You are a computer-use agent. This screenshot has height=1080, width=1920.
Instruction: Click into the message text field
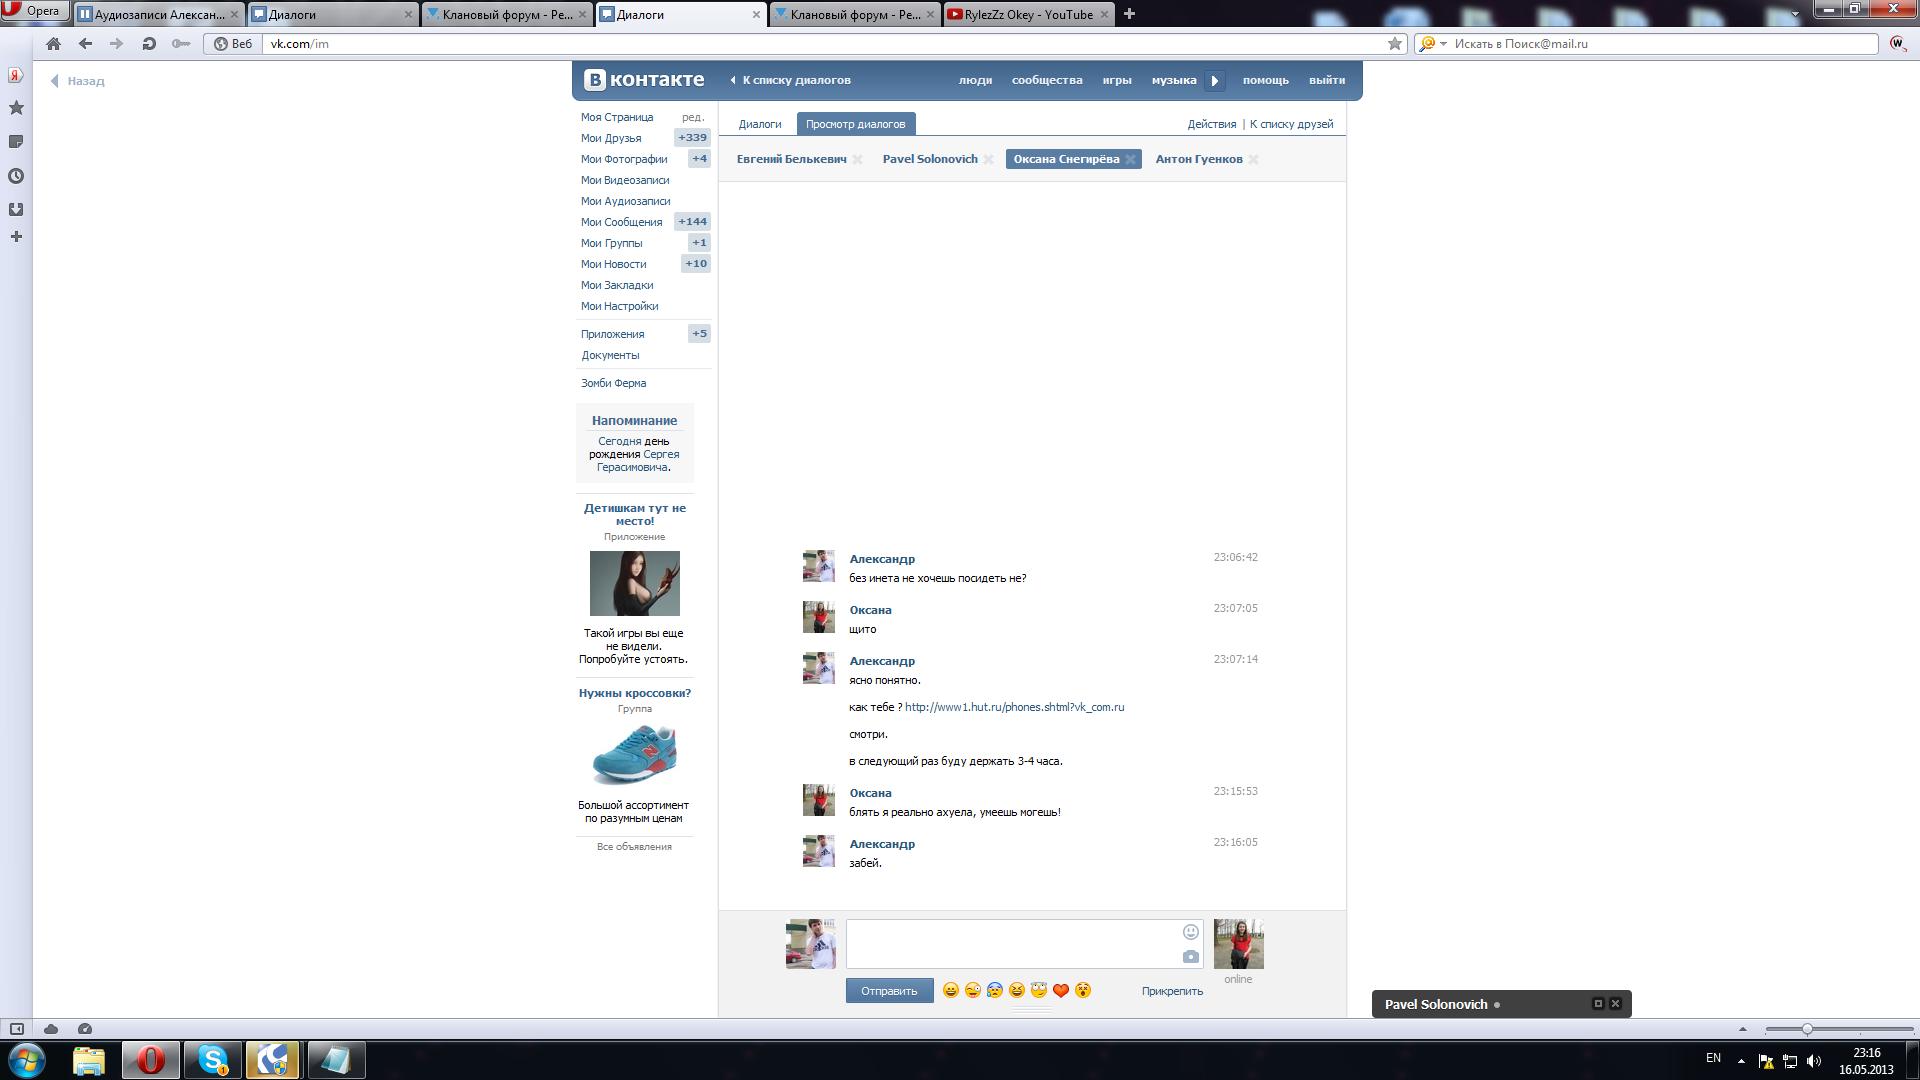coord(1010,944)
